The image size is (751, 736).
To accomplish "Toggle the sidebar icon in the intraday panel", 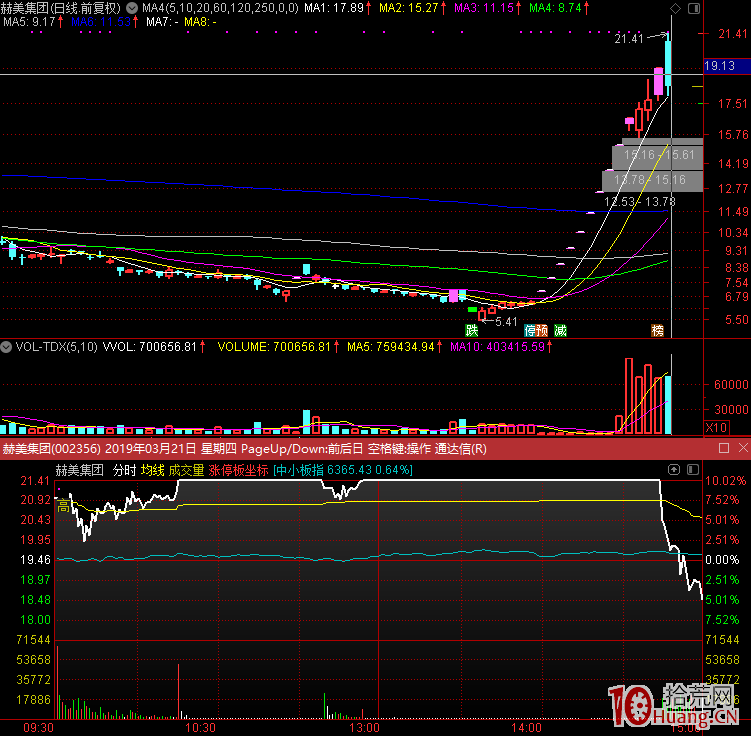I will 693,470.
